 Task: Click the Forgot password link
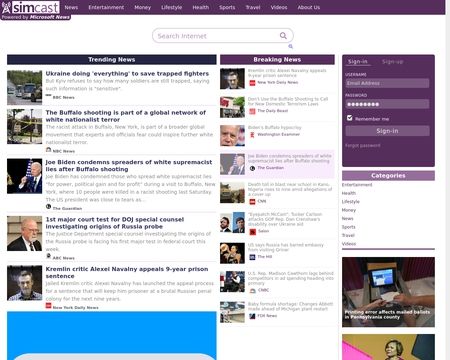(363, 145)
